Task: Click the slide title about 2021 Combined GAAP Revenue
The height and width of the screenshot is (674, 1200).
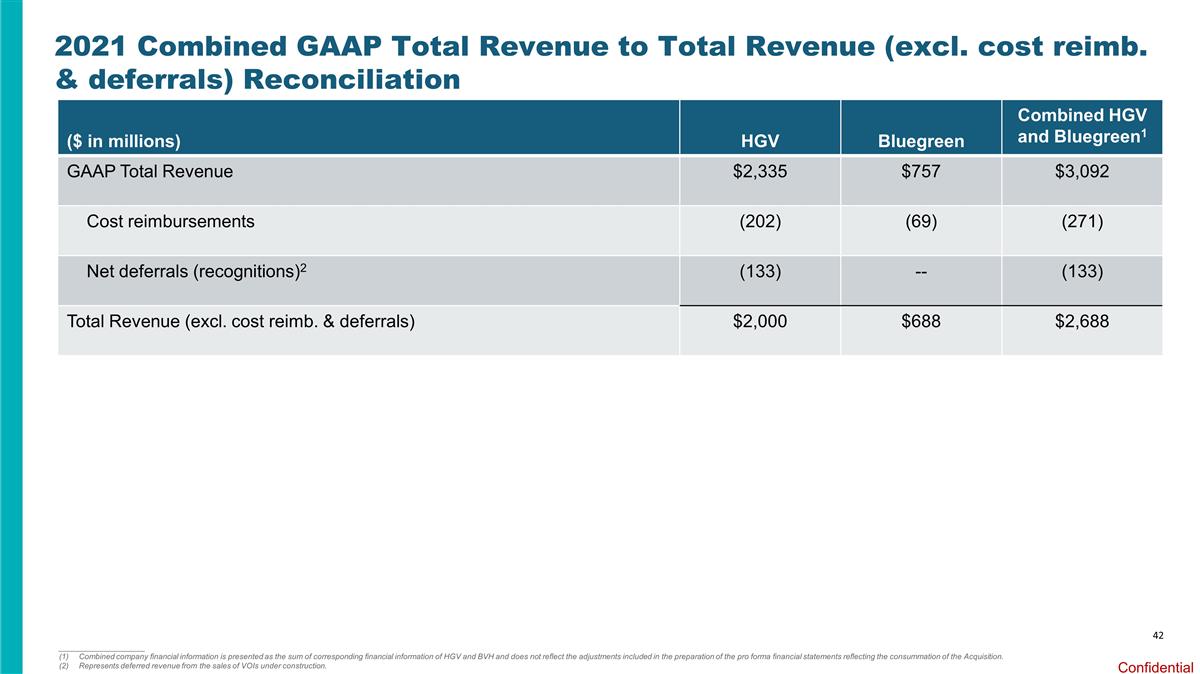Action: tap(600, 61)
